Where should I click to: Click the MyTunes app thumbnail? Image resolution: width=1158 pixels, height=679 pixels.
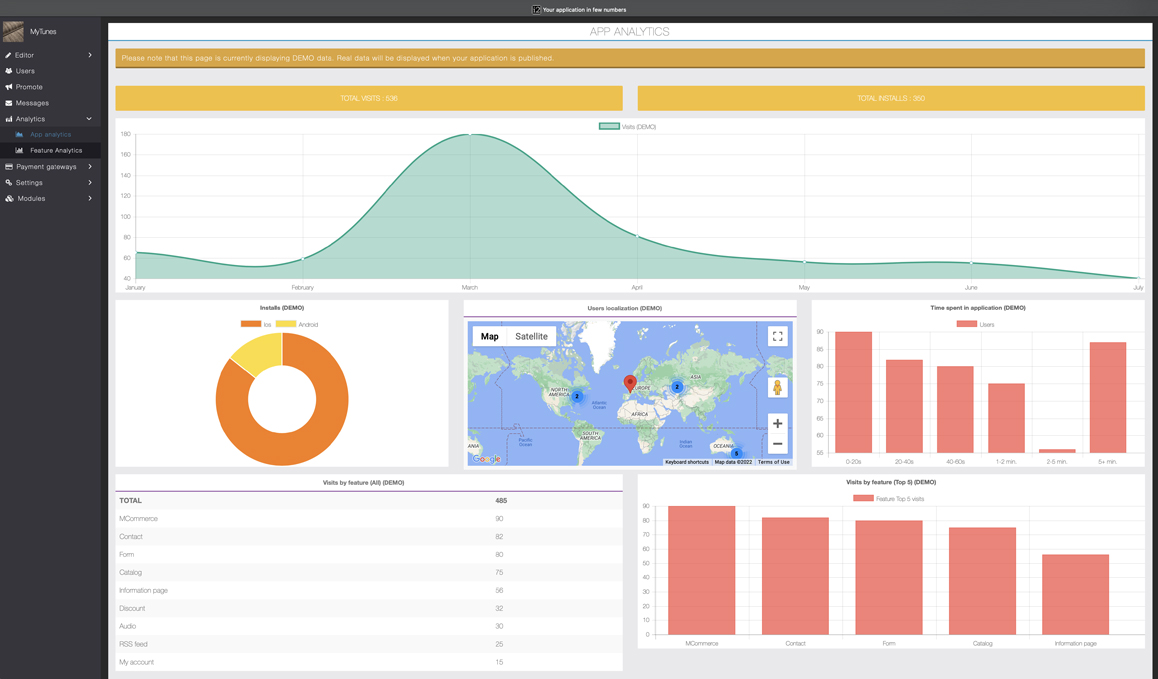click(x=13, y=32)
